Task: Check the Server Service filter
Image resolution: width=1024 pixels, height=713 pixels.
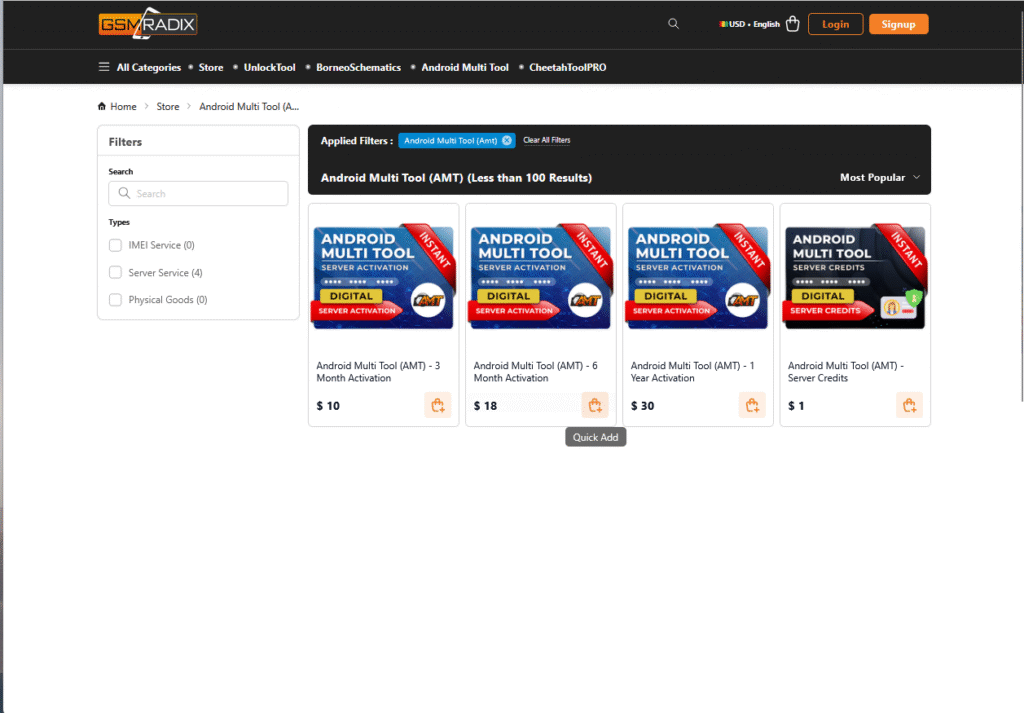Action: (115, 272)
